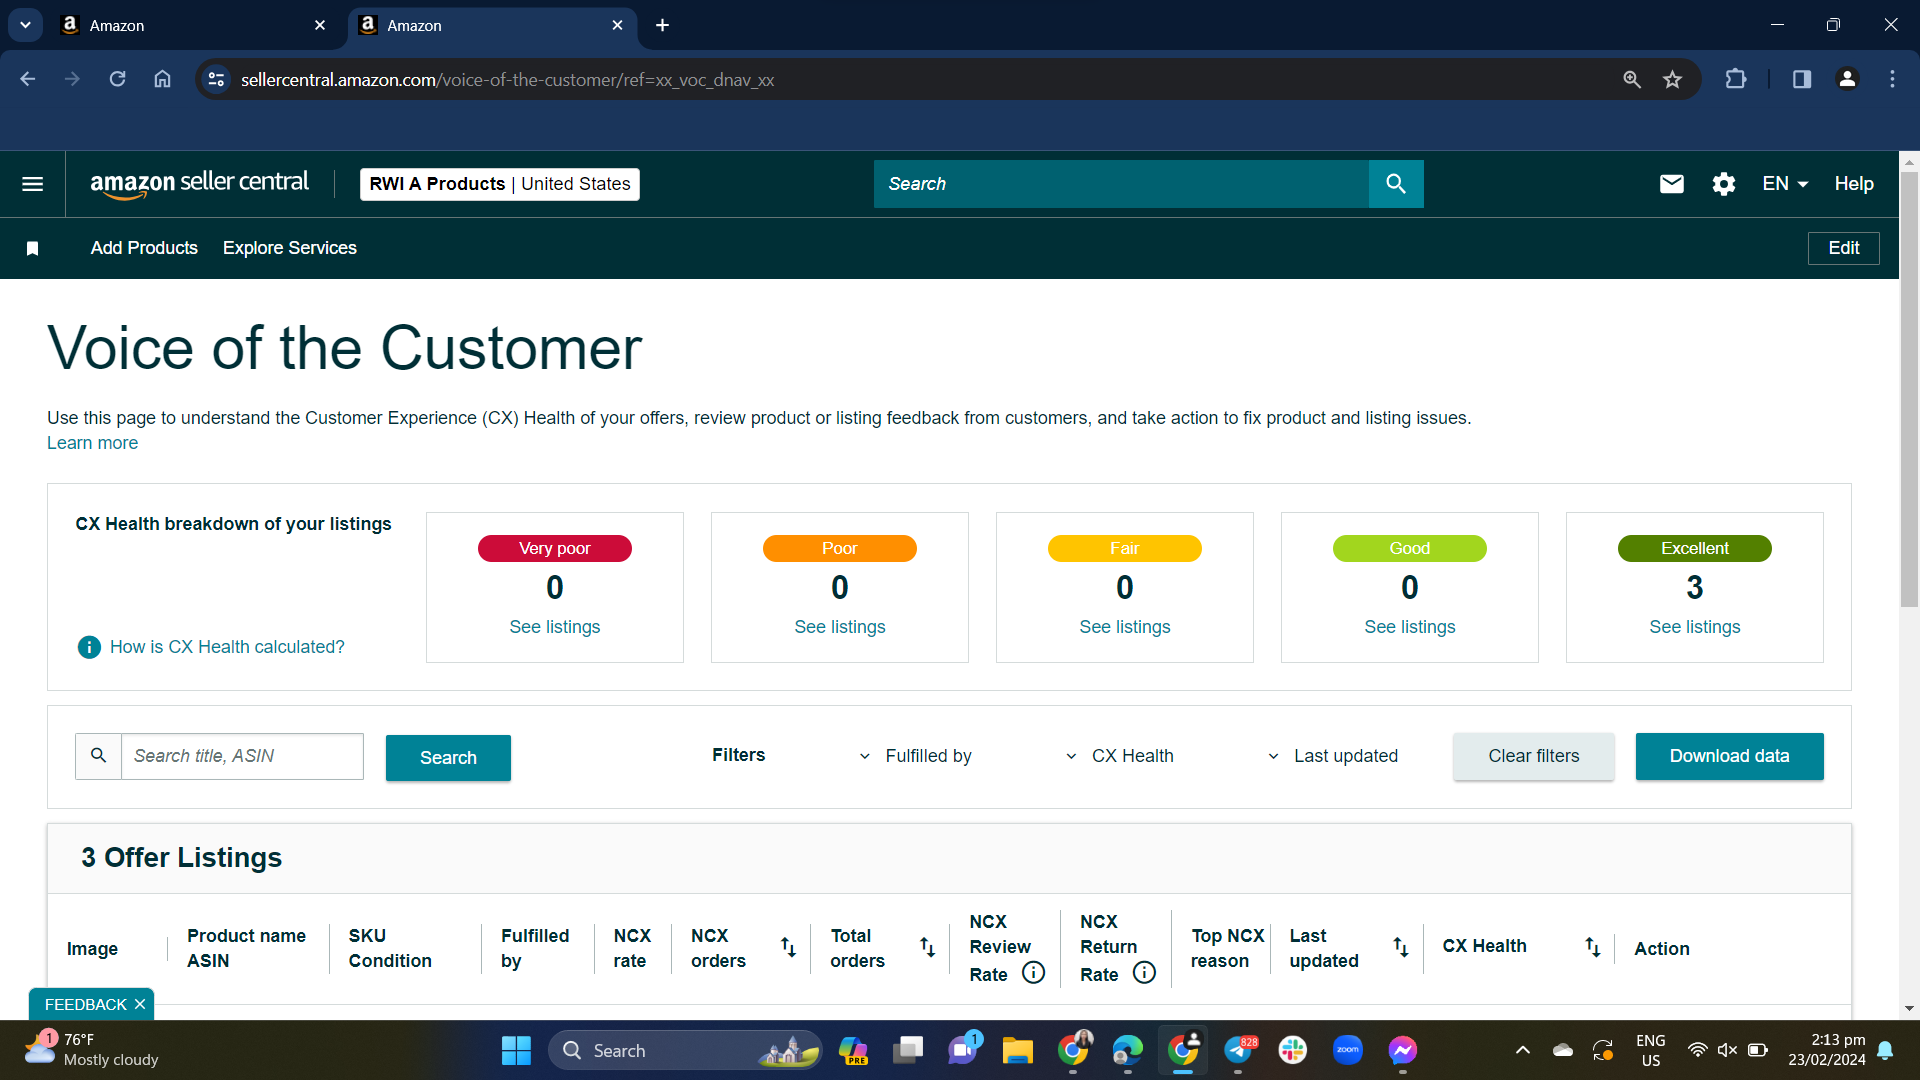Expand the Last updated filter dropdown
1920x1080 pixels.
click(1332, 756)
